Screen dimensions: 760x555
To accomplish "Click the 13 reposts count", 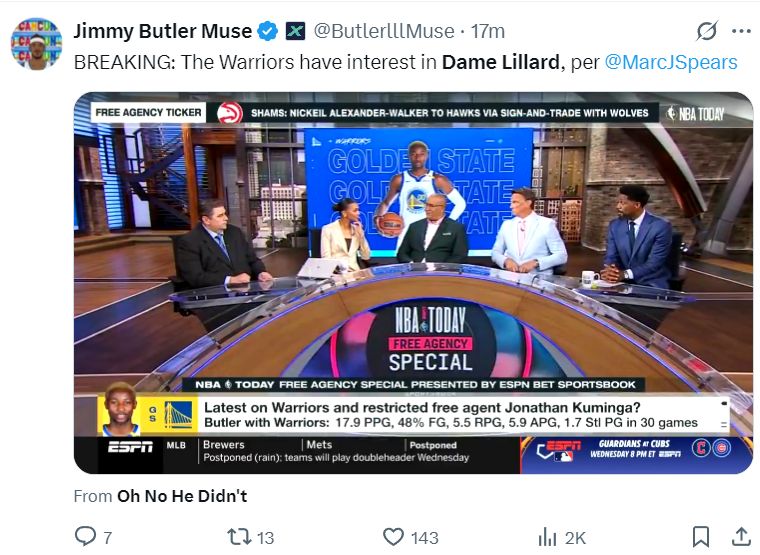I will click(x=265, y=538).
